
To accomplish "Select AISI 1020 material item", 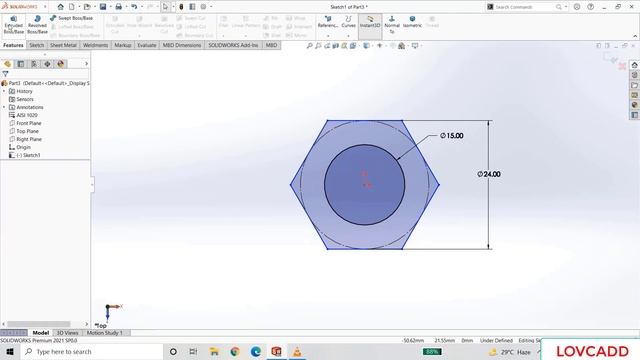I will pos(23,115).
